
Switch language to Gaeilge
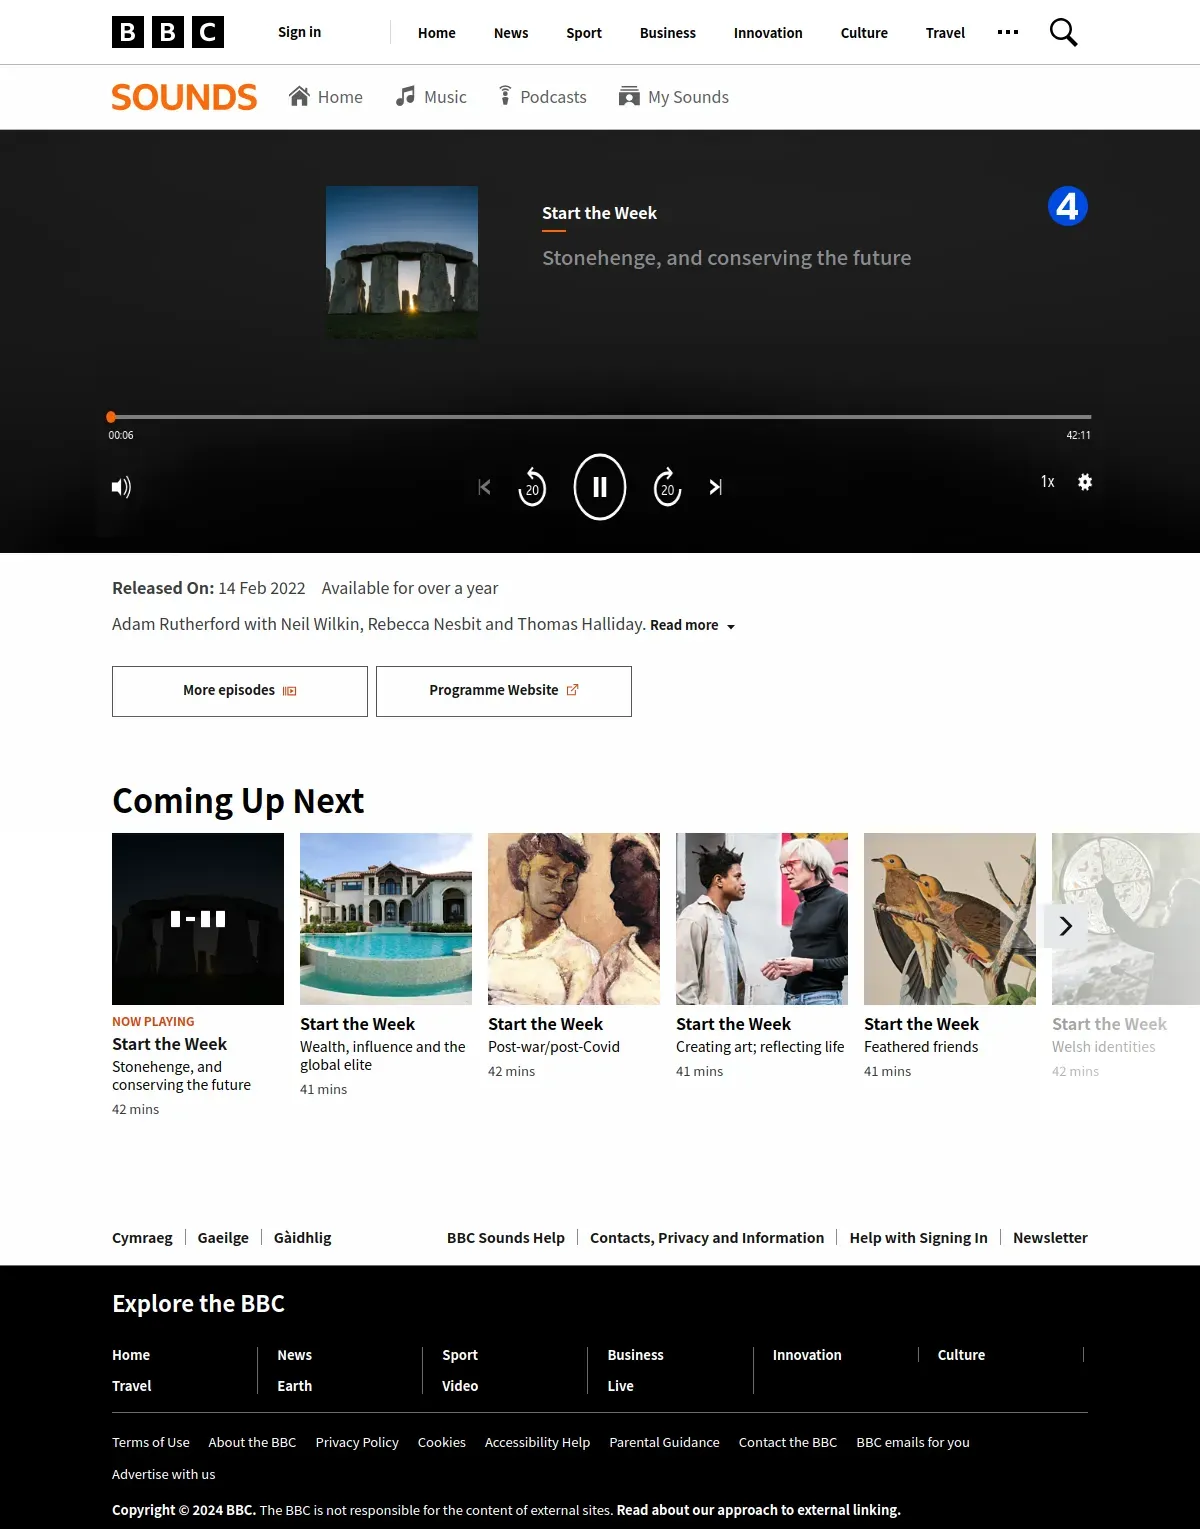[223, 1238]
